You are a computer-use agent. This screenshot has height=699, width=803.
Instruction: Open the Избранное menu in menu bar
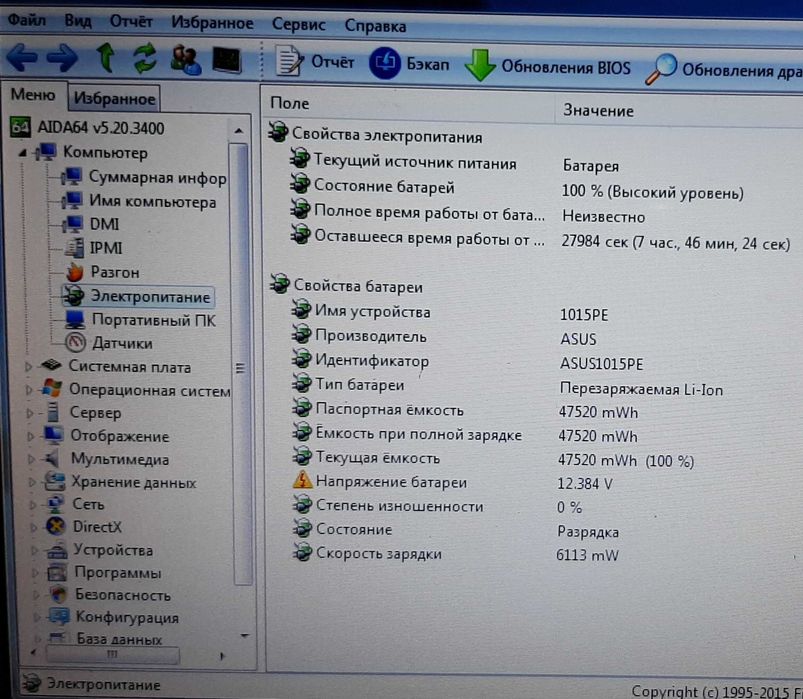coord(212,23)
